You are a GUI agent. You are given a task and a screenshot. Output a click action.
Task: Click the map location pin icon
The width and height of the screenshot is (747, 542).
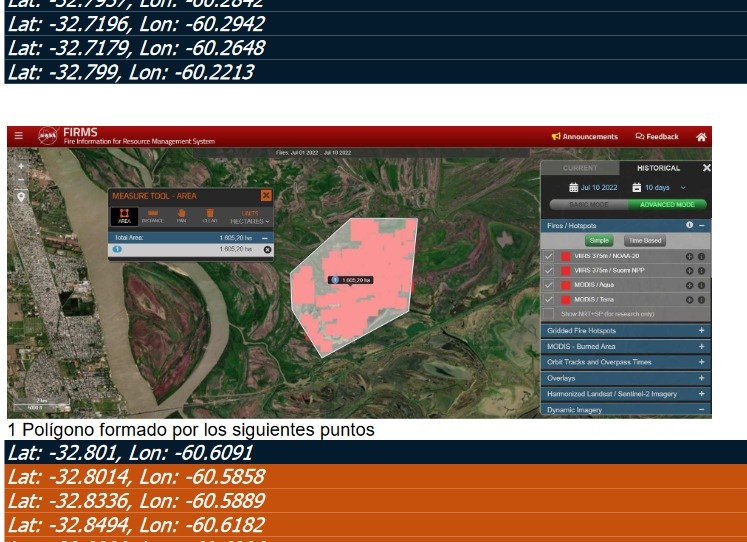(21, 197)
